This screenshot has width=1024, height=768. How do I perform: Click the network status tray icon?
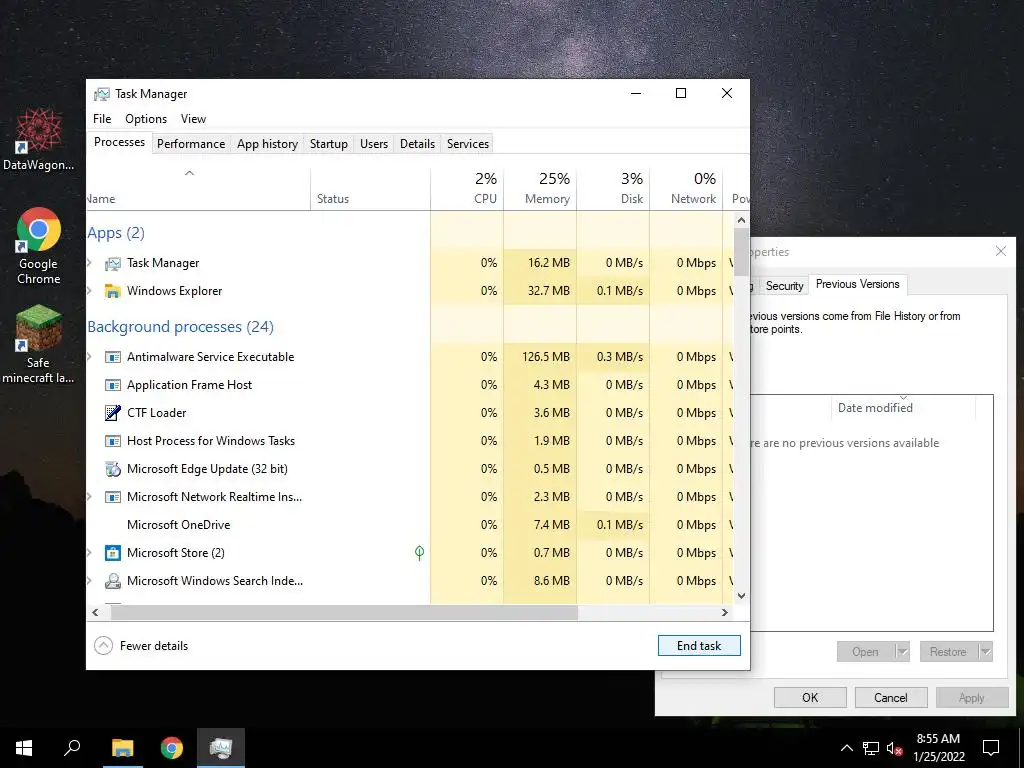click(x=871, y=748)
